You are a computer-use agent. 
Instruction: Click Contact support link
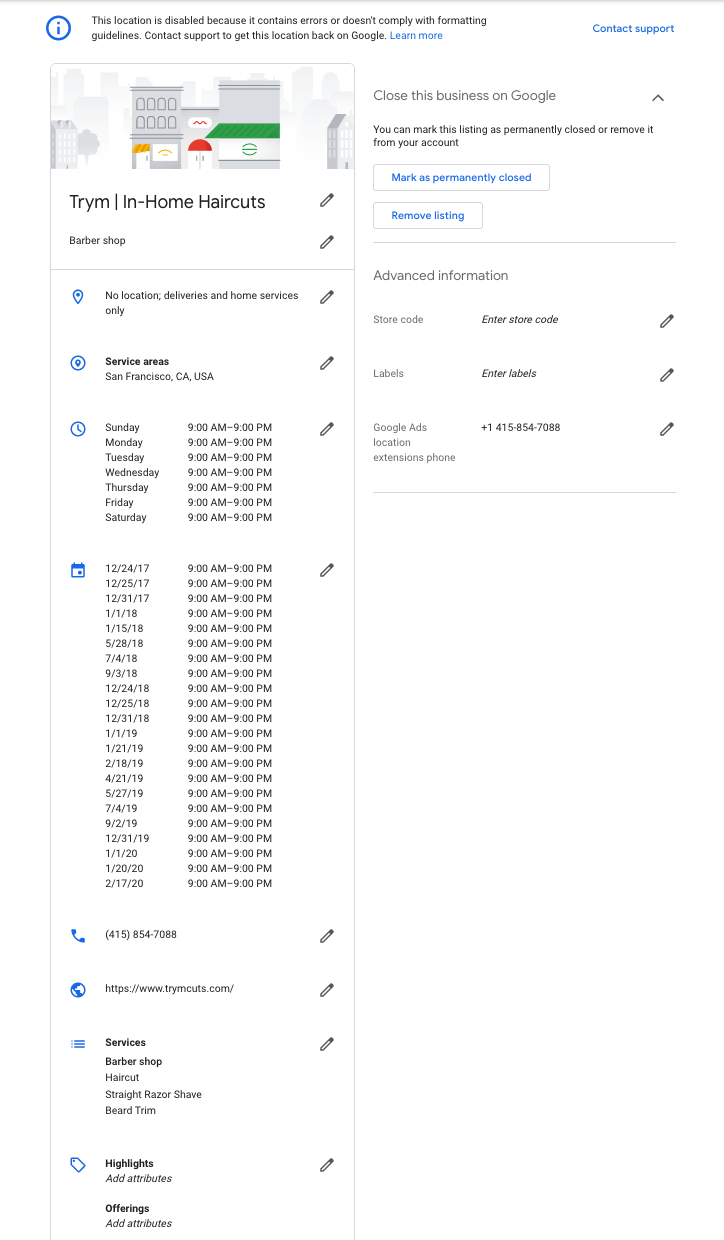(x=633, y=28)
